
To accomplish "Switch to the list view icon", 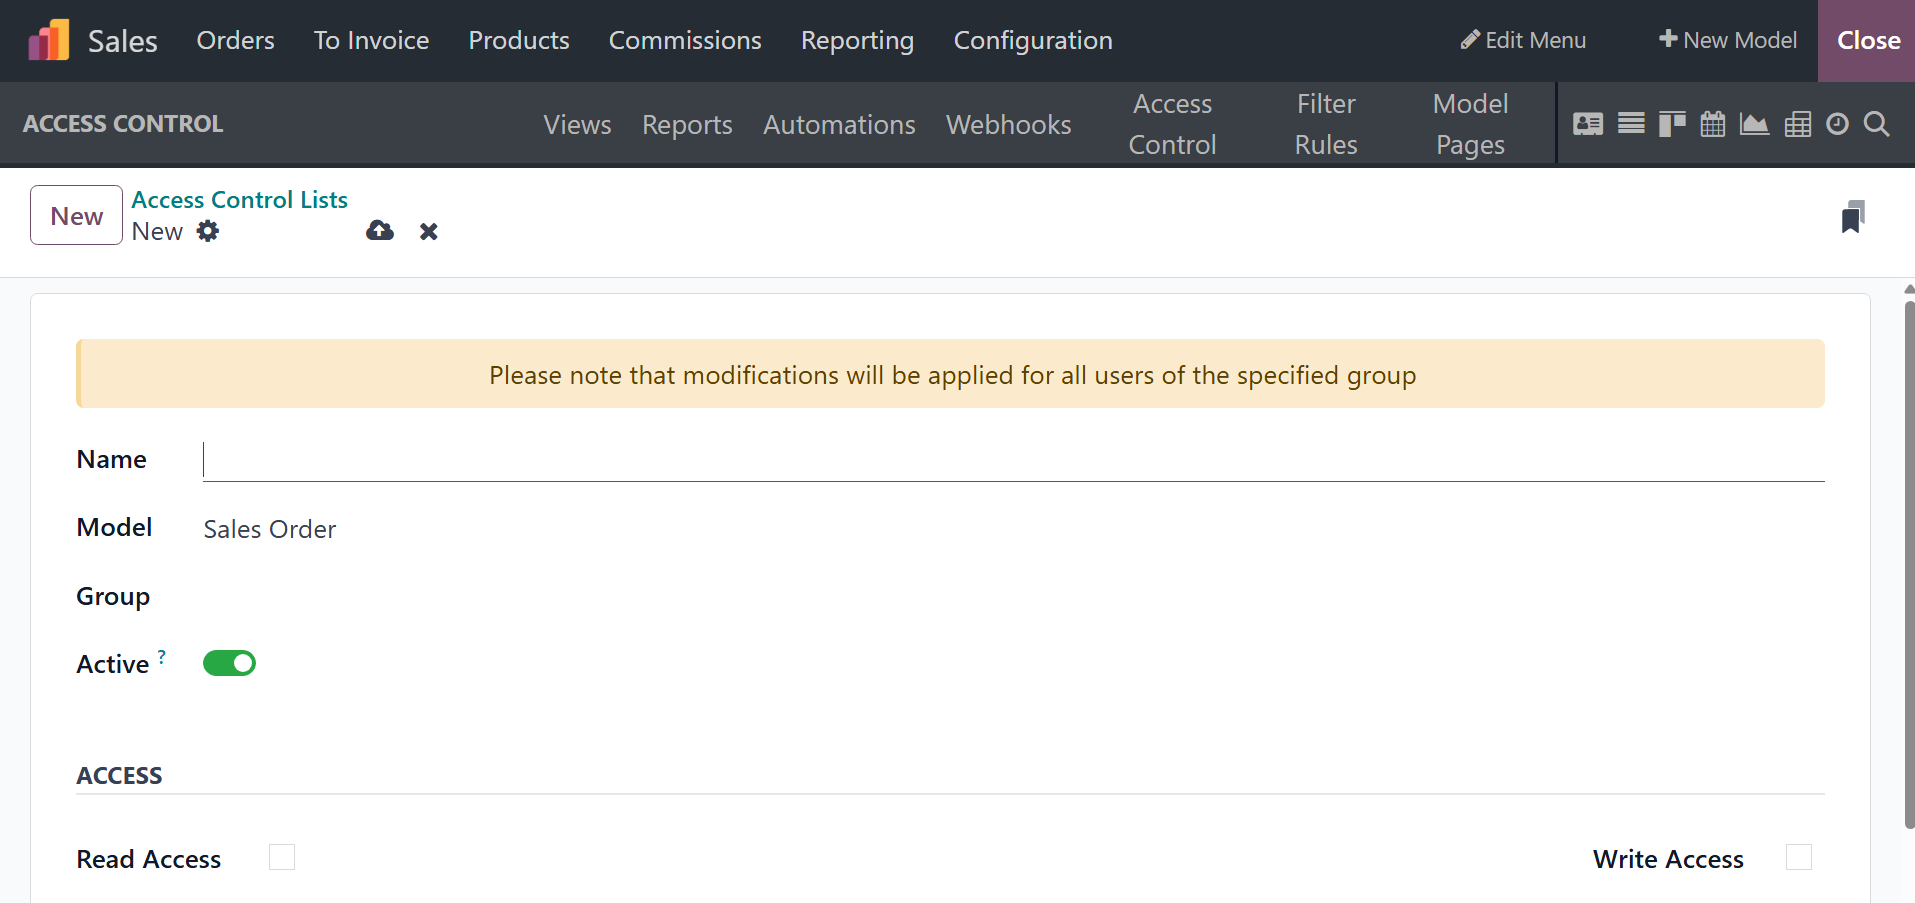I will coord(1631,124).
